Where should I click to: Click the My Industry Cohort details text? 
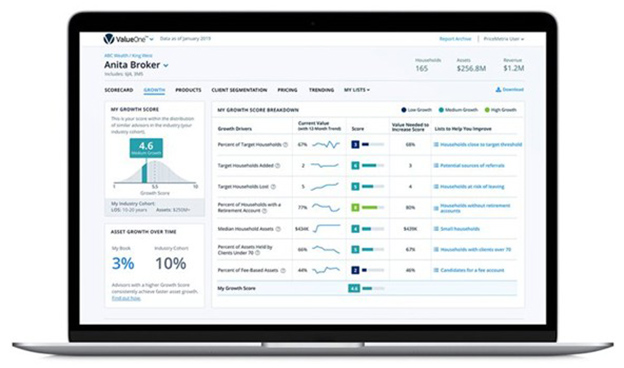tap(151, 207)
